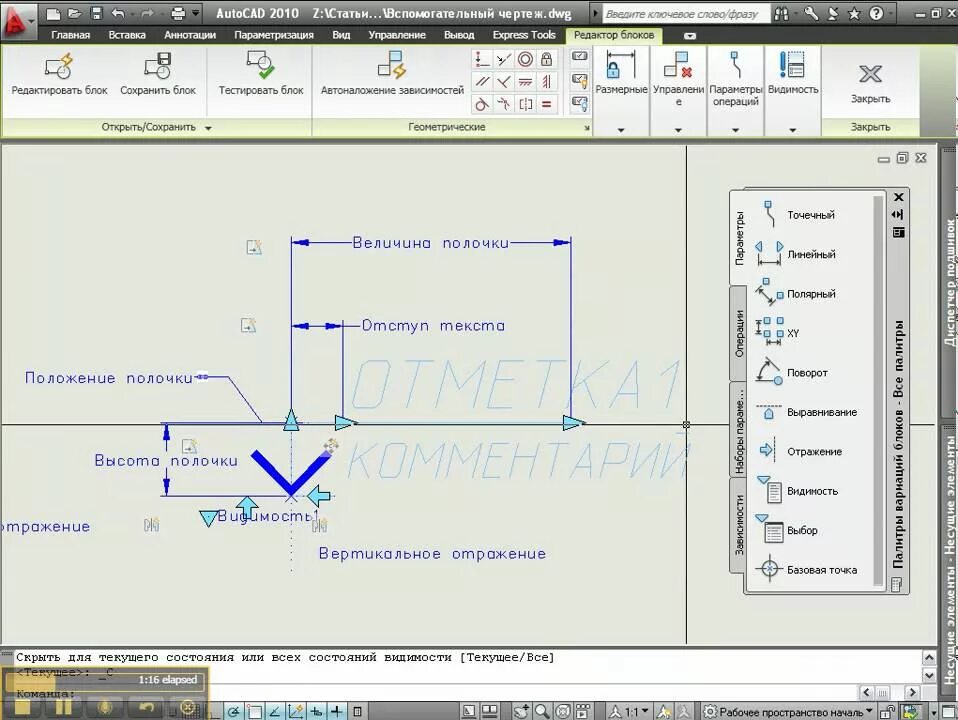Toggle ribbon minimize button beside tabs
The width and height of the screenshot is (958, 720).
pyautogui.click(x=690, y=36)
